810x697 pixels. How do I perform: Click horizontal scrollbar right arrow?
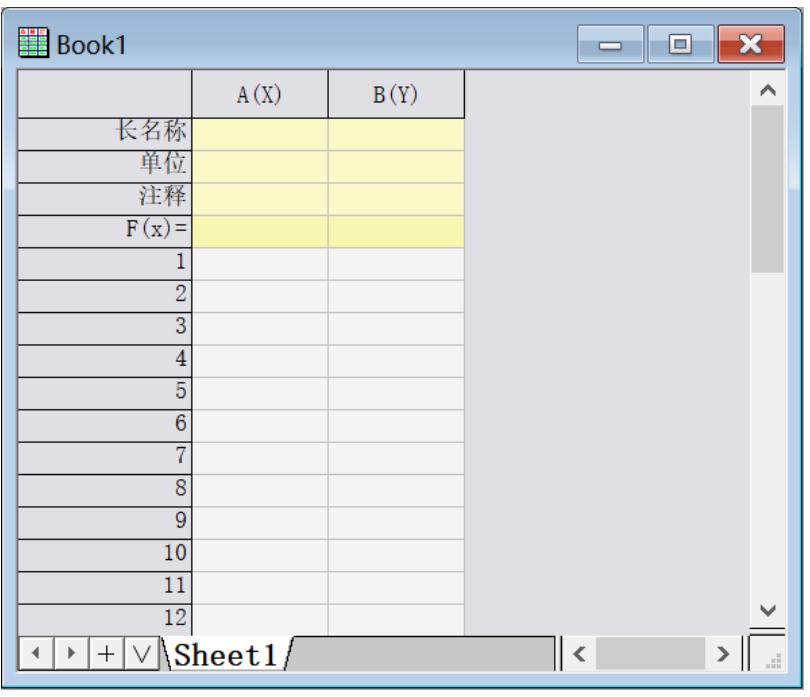pyautogui.click(x=723, y=654)
